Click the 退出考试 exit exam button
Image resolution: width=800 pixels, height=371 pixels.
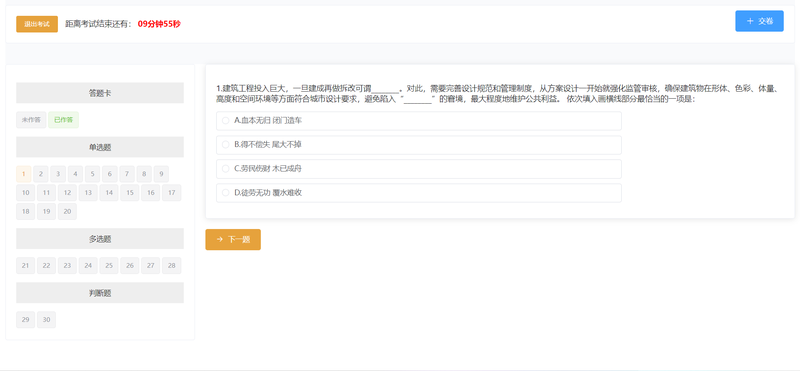pyautogui.click(x=37, y=24)
